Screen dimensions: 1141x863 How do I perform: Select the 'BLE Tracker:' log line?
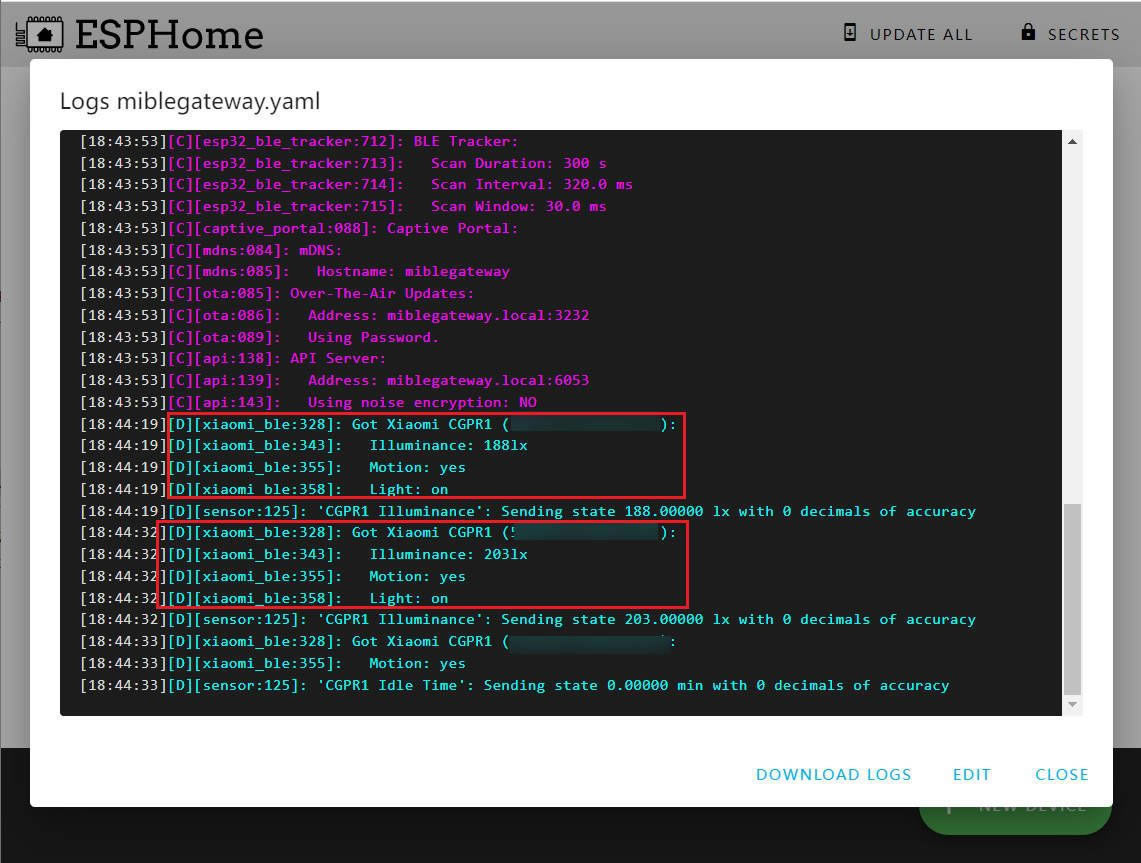(299, 141)
